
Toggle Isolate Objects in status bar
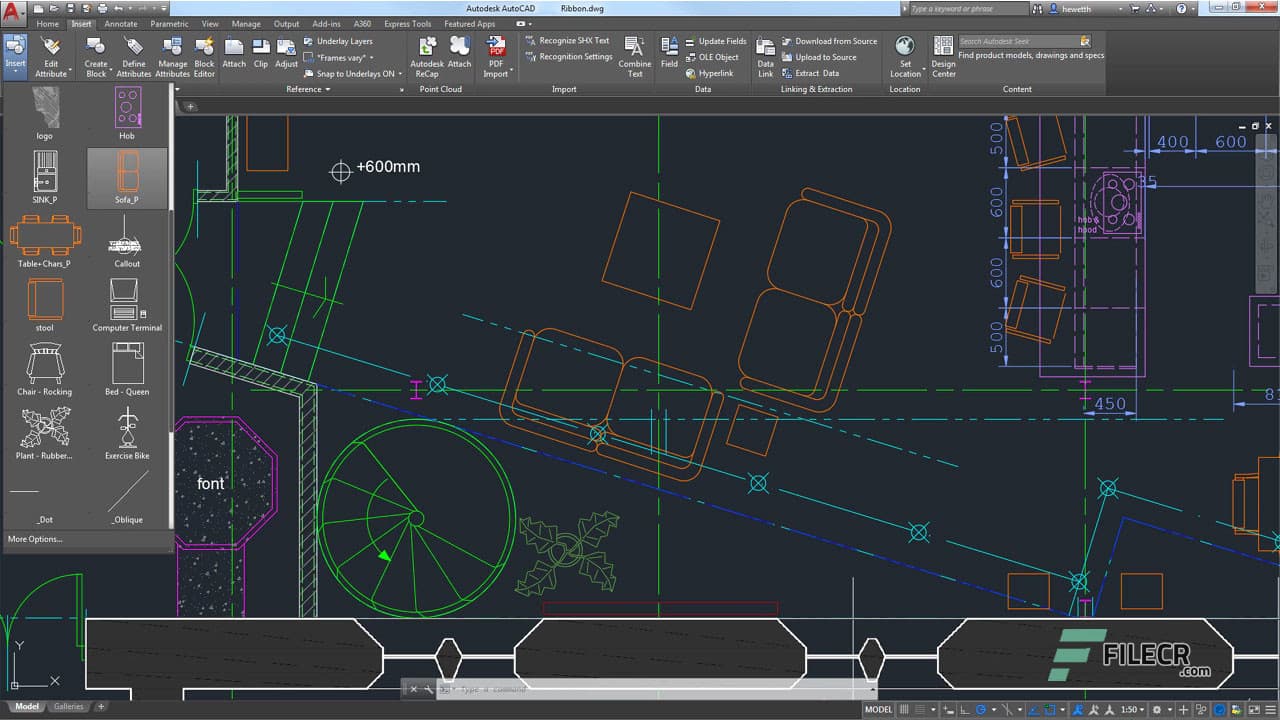tap(1201, 707)
